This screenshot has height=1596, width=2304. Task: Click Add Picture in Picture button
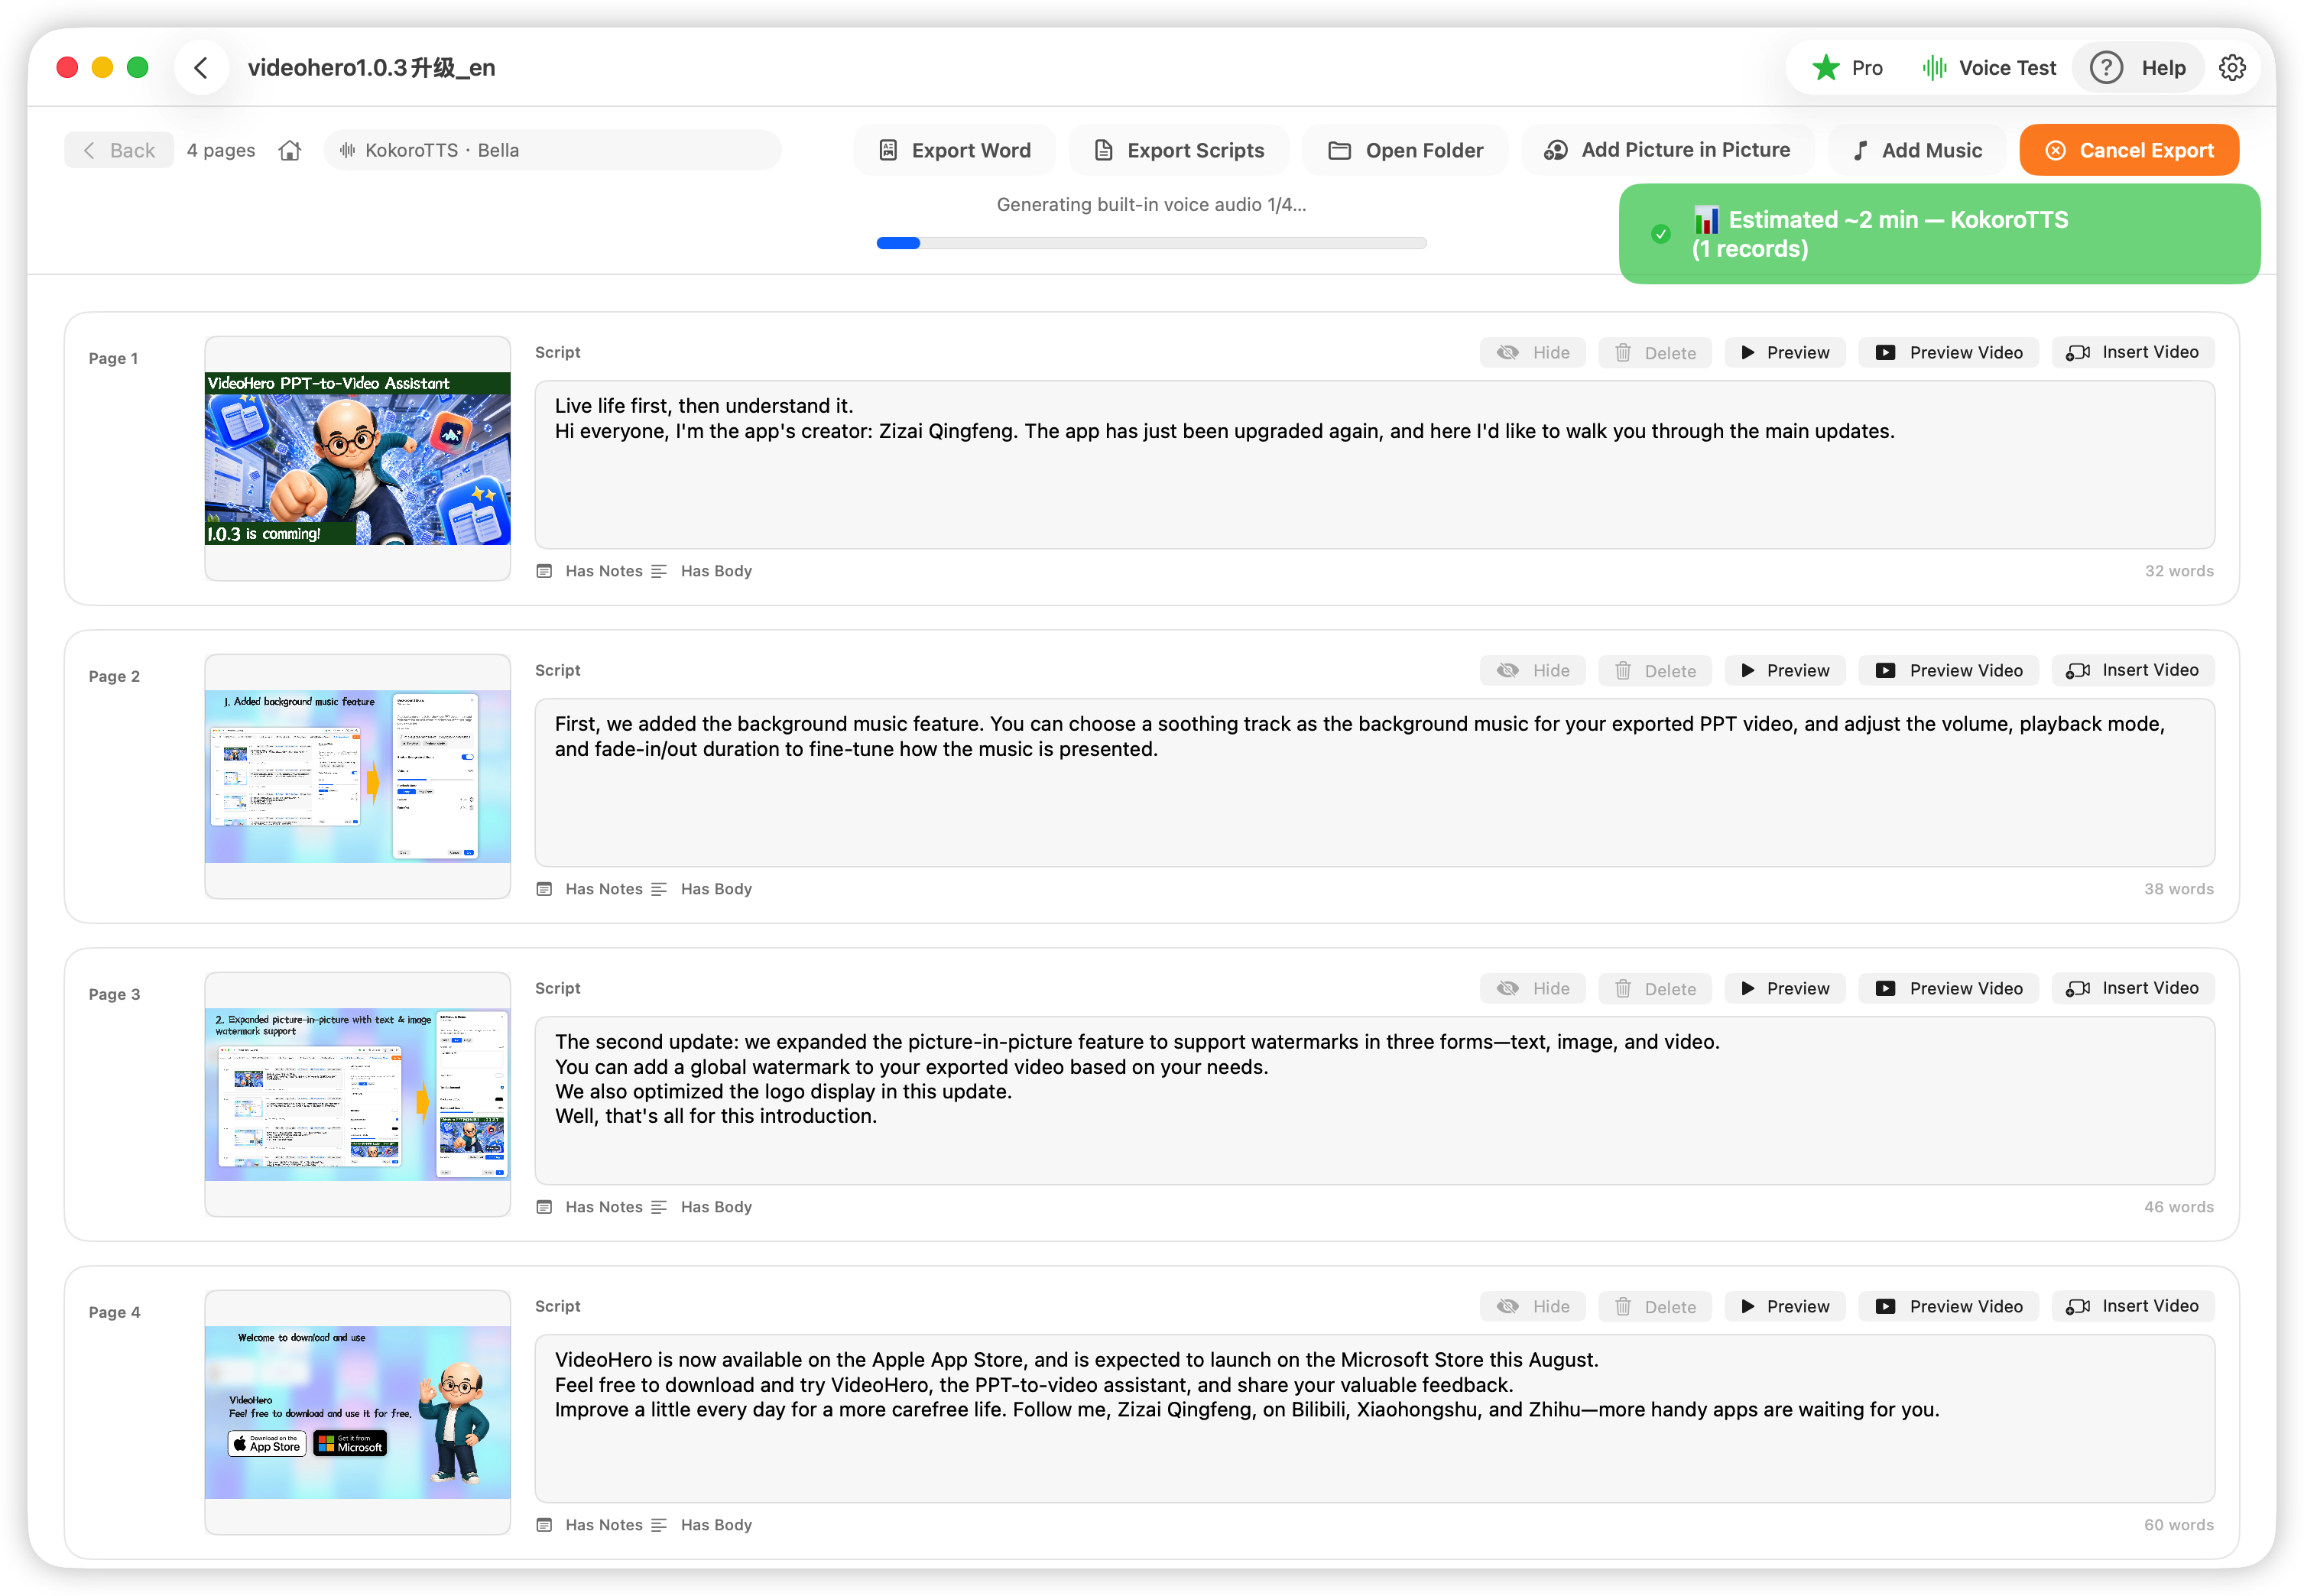pos(1667,150)
